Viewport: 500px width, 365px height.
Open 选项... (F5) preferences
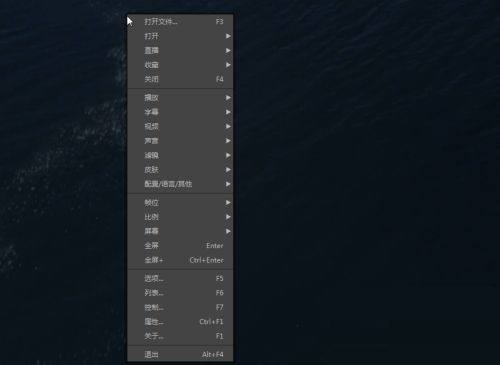180,278
